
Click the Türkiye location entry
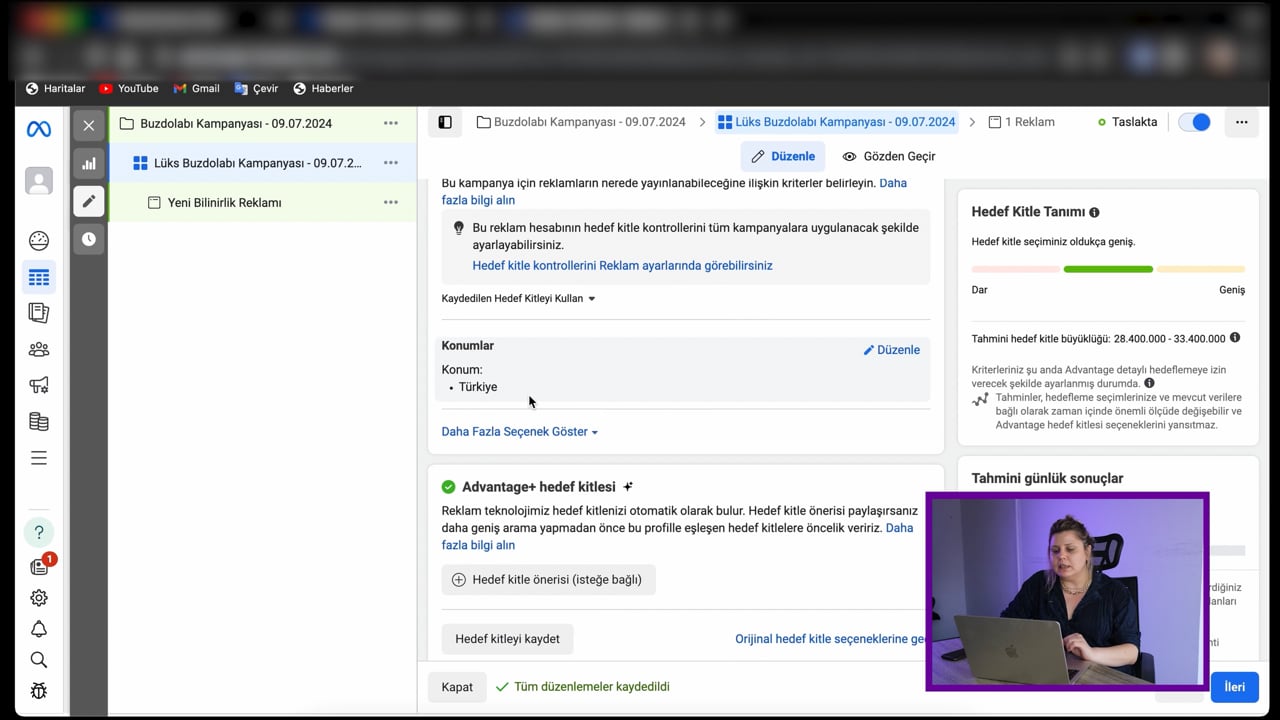tap(478, 387)
